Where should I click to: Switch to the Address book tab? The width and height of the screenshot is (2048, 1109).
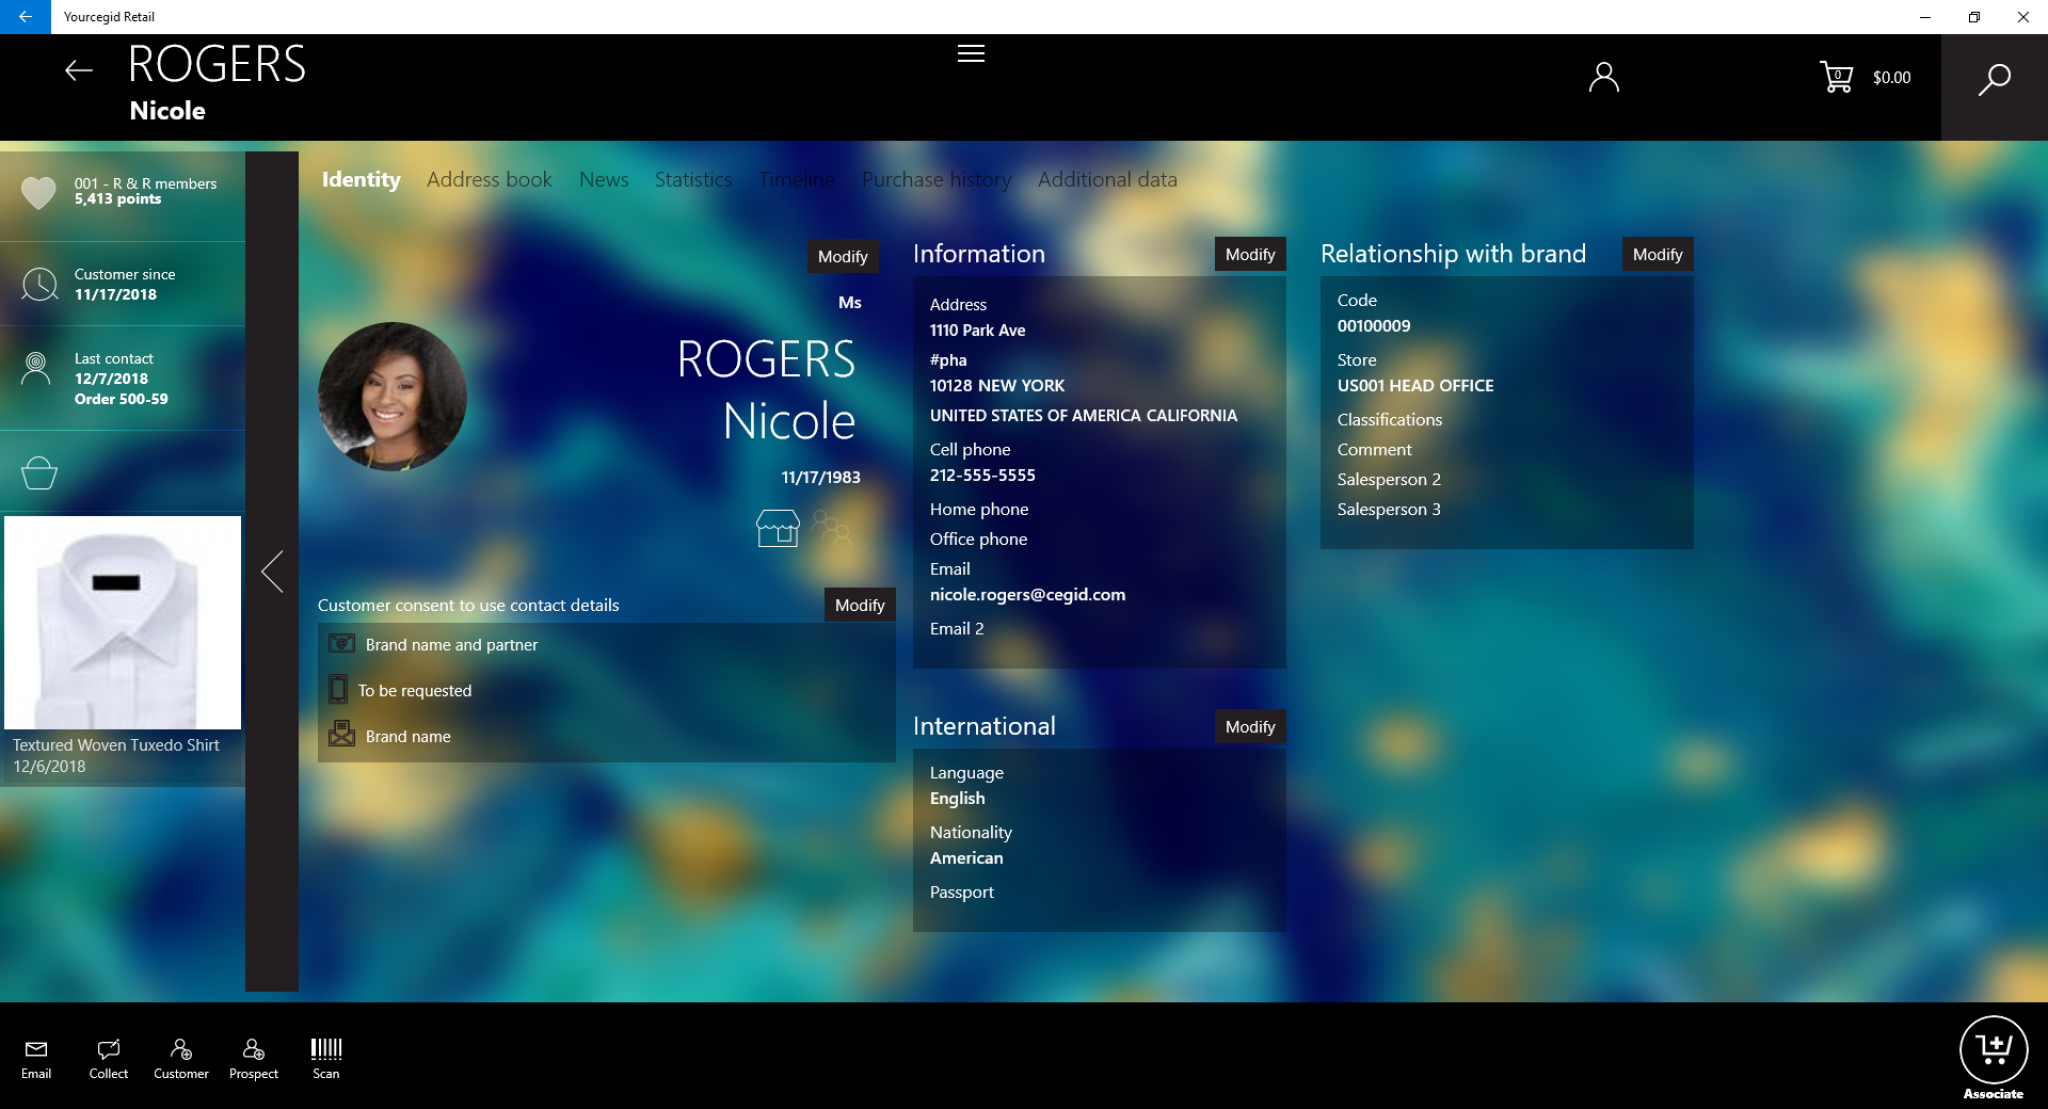[x=489, y=180]
